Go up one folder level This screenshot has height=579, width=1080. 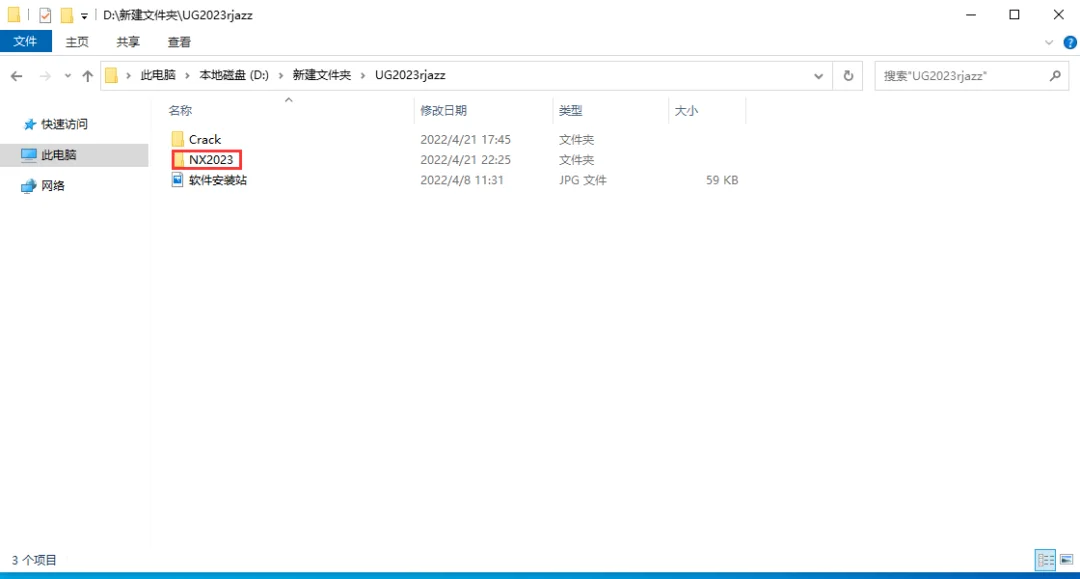(87, 76)
